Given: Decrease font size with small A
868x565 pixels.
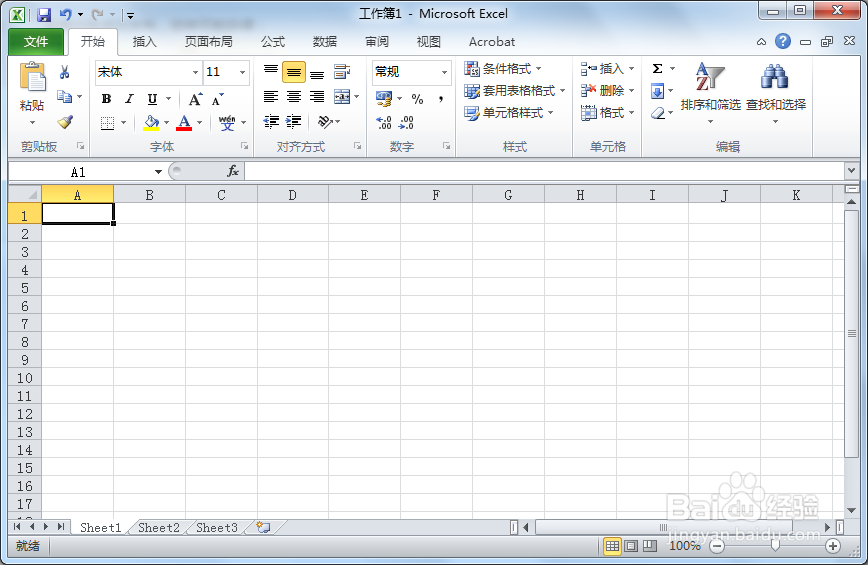Looking at the screenshot, I should [218, 100].
